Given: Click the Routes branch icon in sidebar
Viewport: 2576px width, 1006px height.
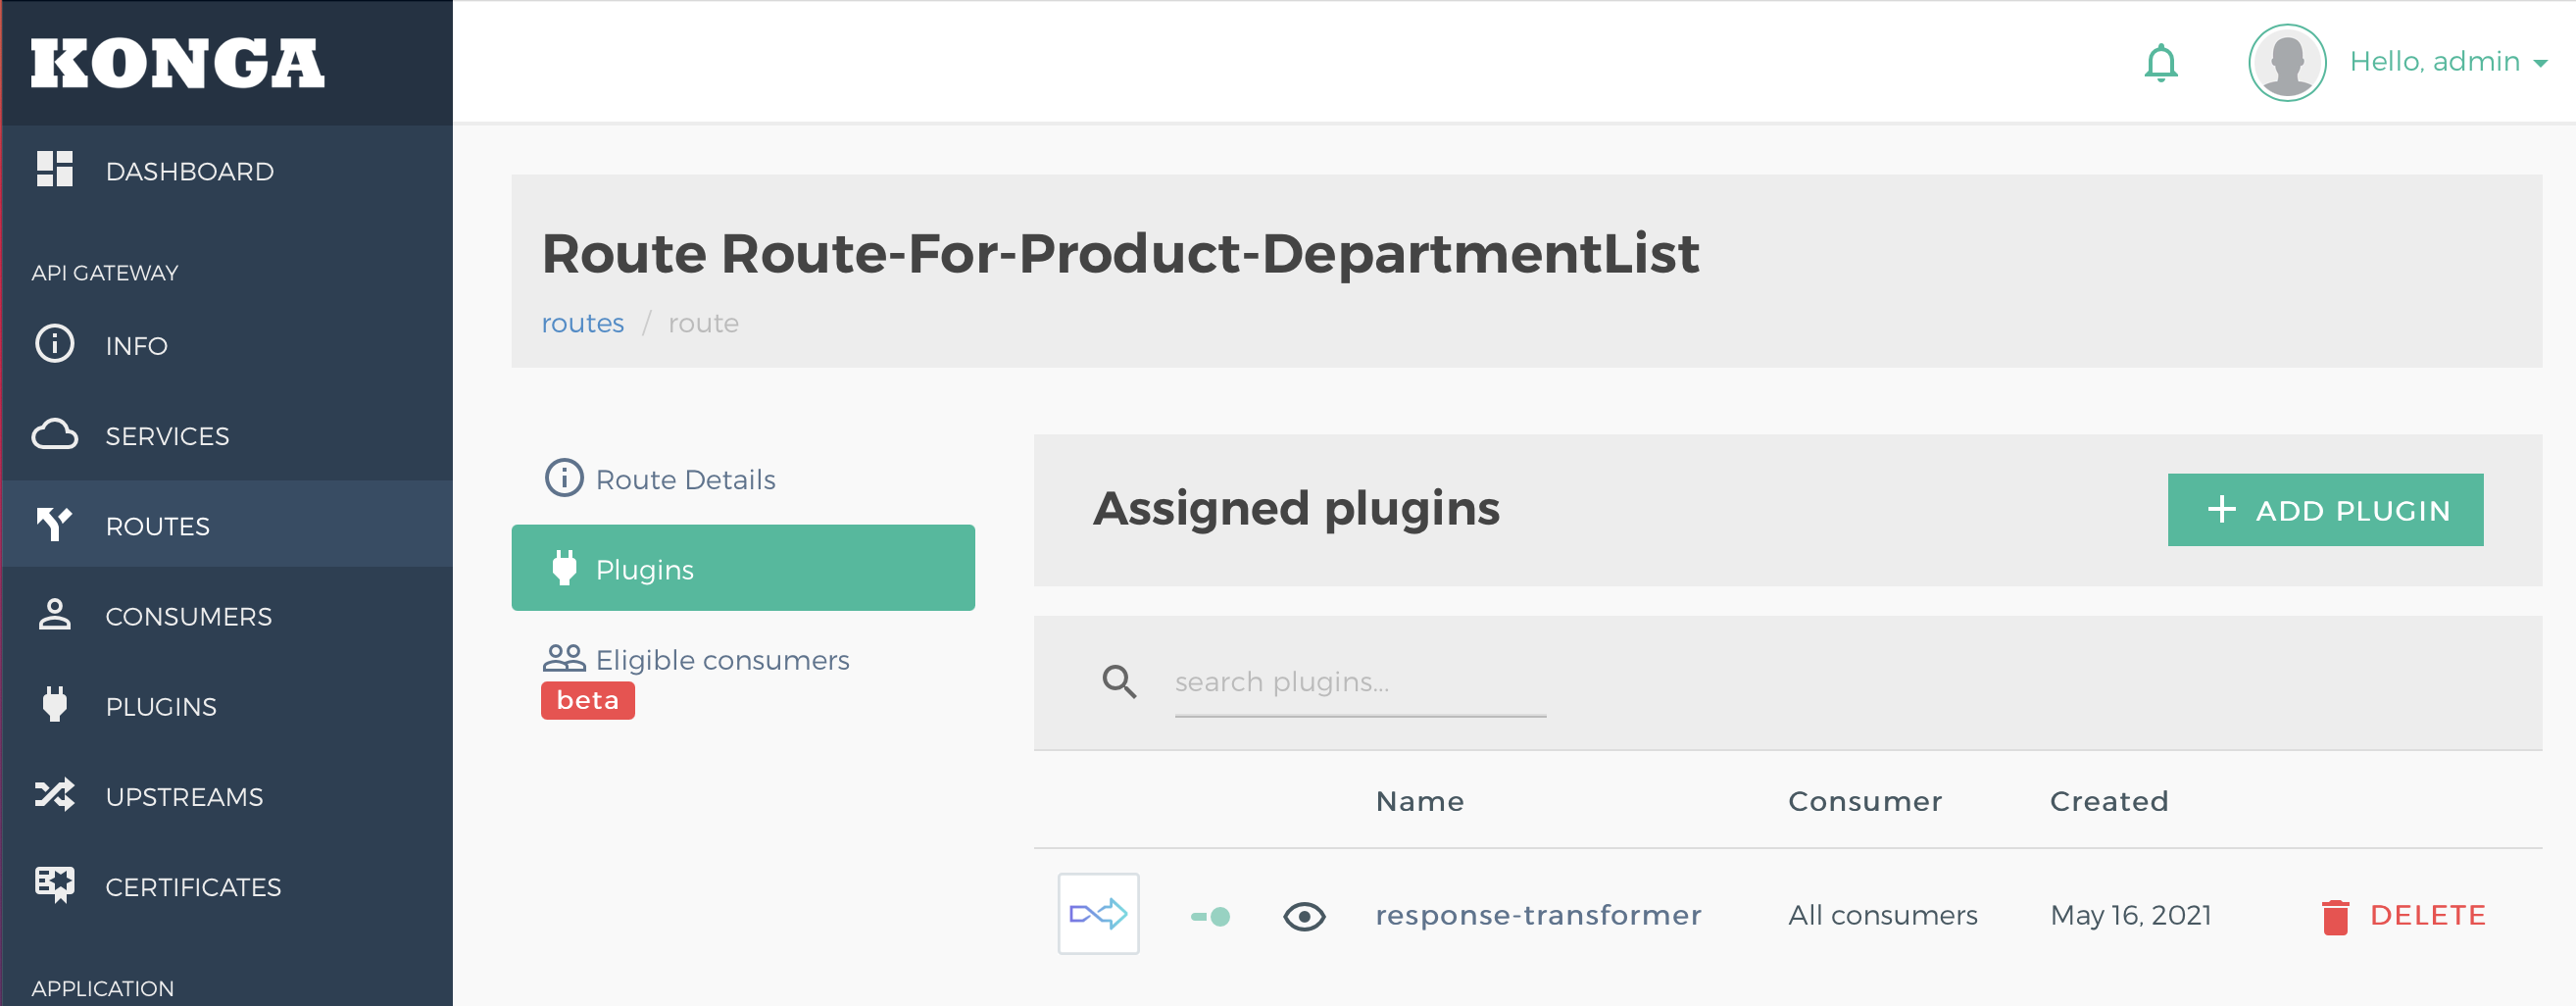Looking at the screenshot, I should [55, 524].
